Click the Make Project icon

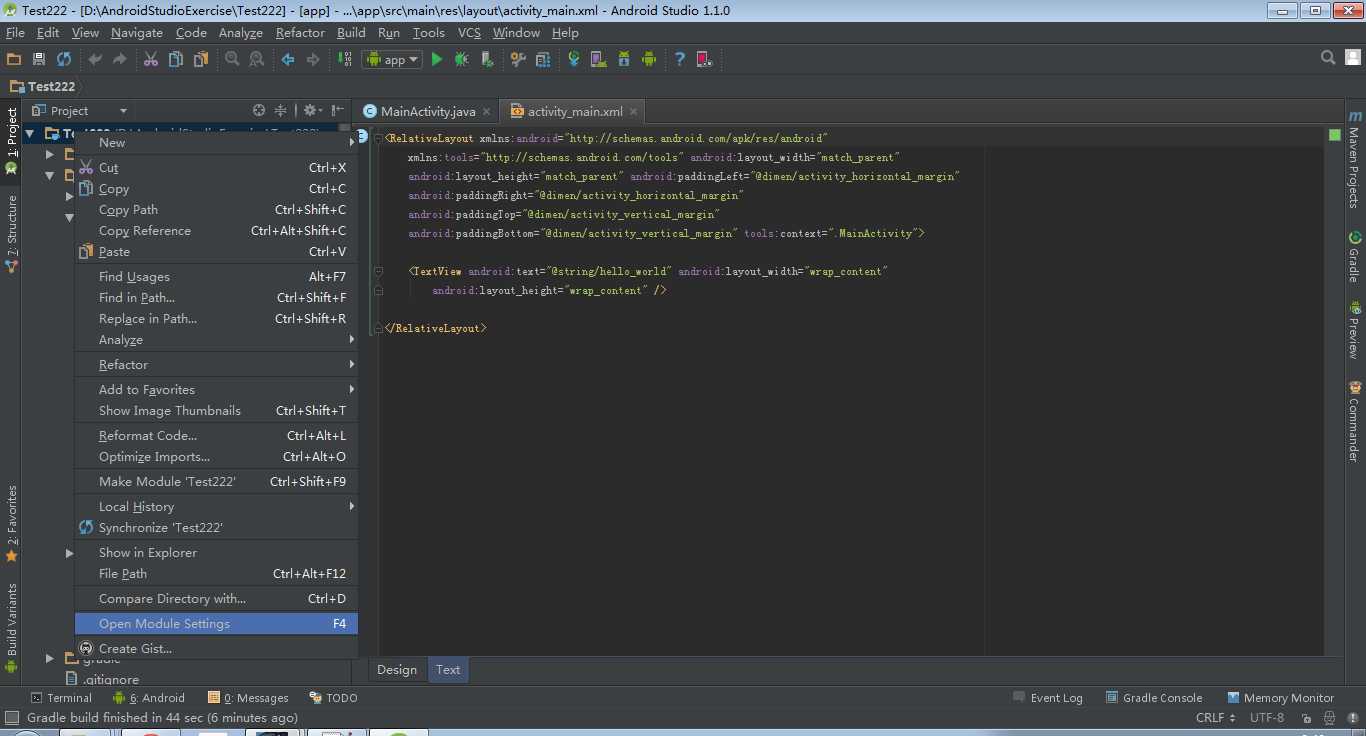pyautogui.click(x=344, y=59)
